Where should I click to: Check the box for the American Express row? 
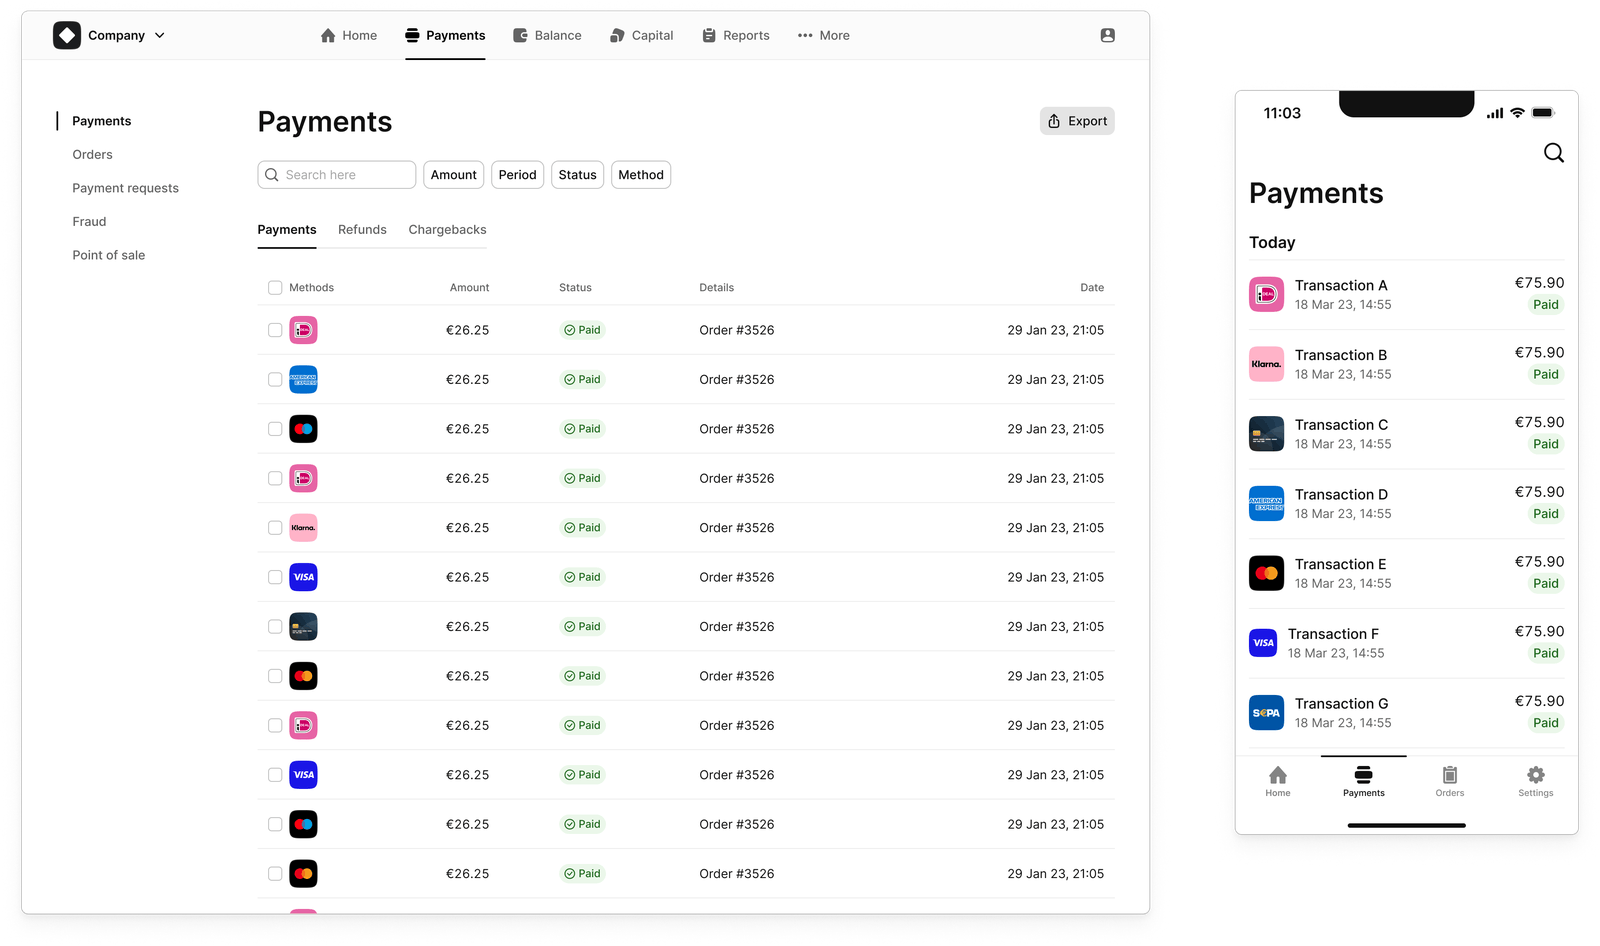(x=275, y=380)
